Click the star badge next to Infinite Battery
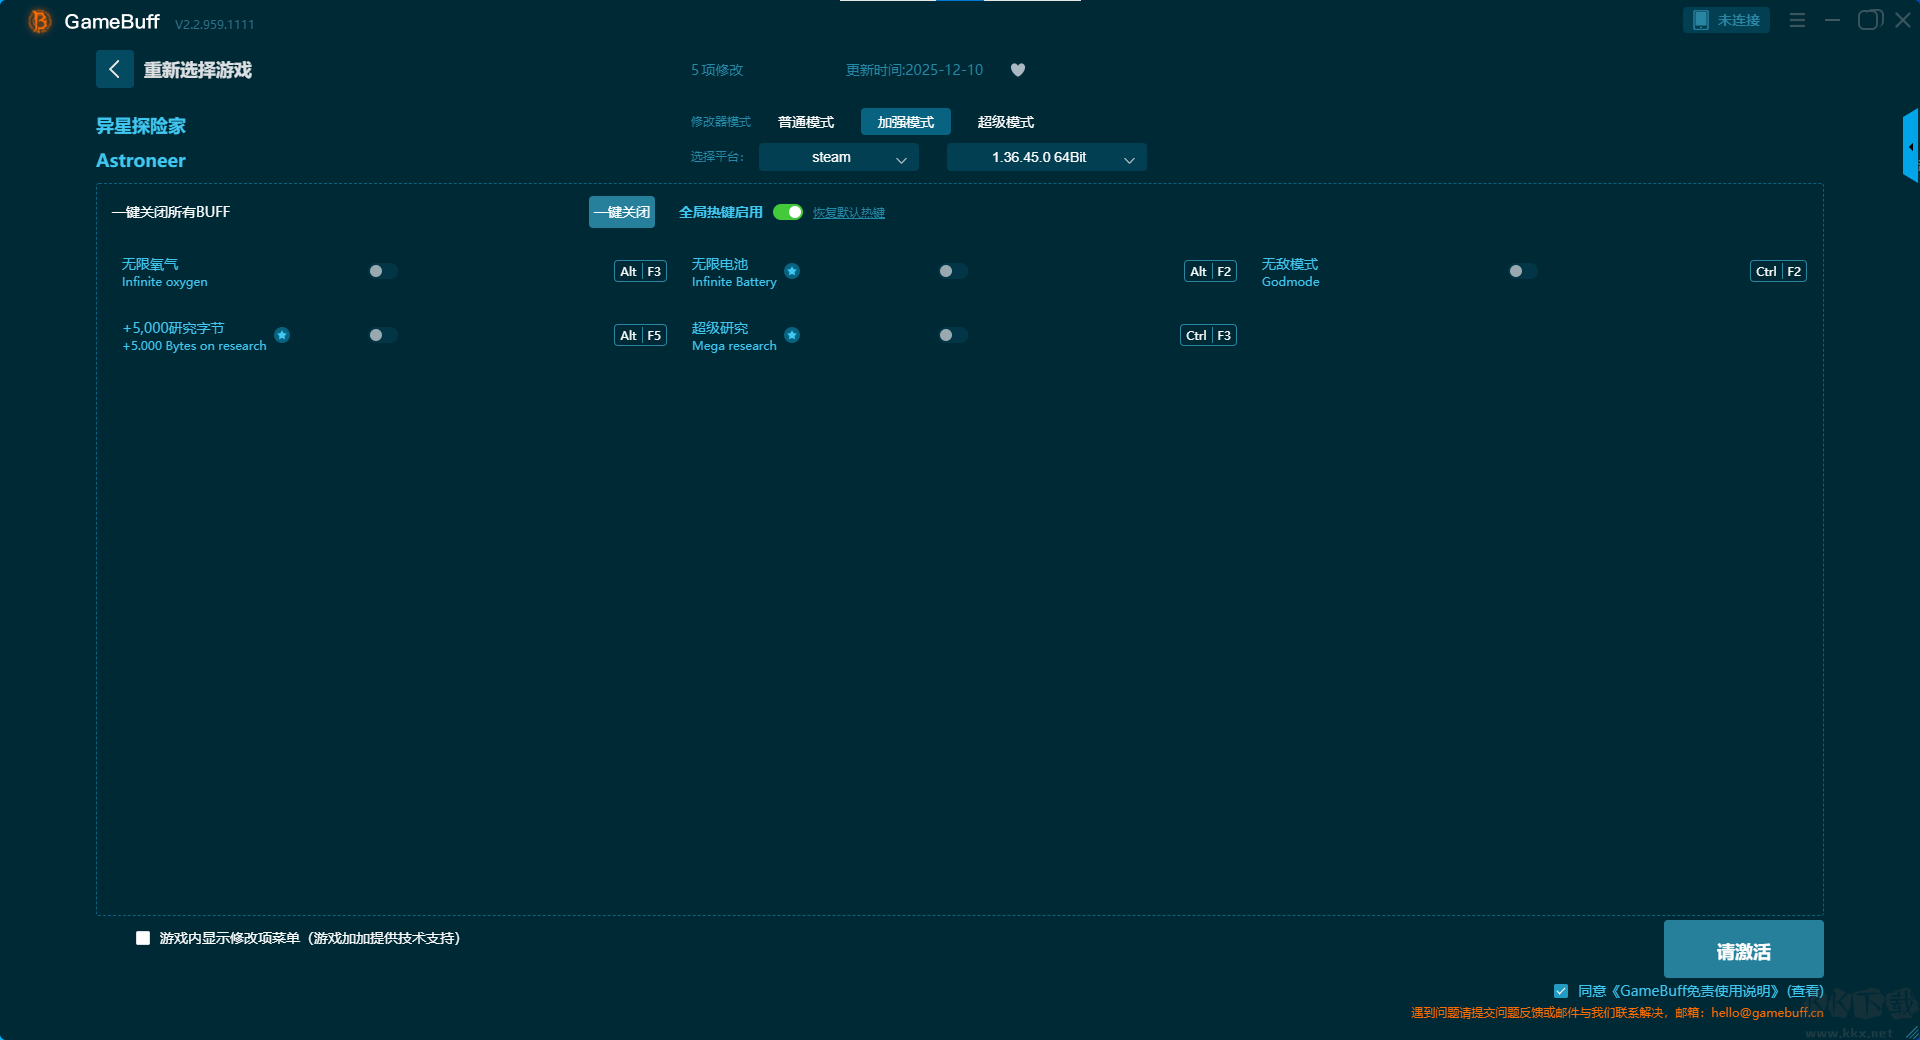Image resolution: width=1920 pixels, height=1040 pixels. pos(792,271)
